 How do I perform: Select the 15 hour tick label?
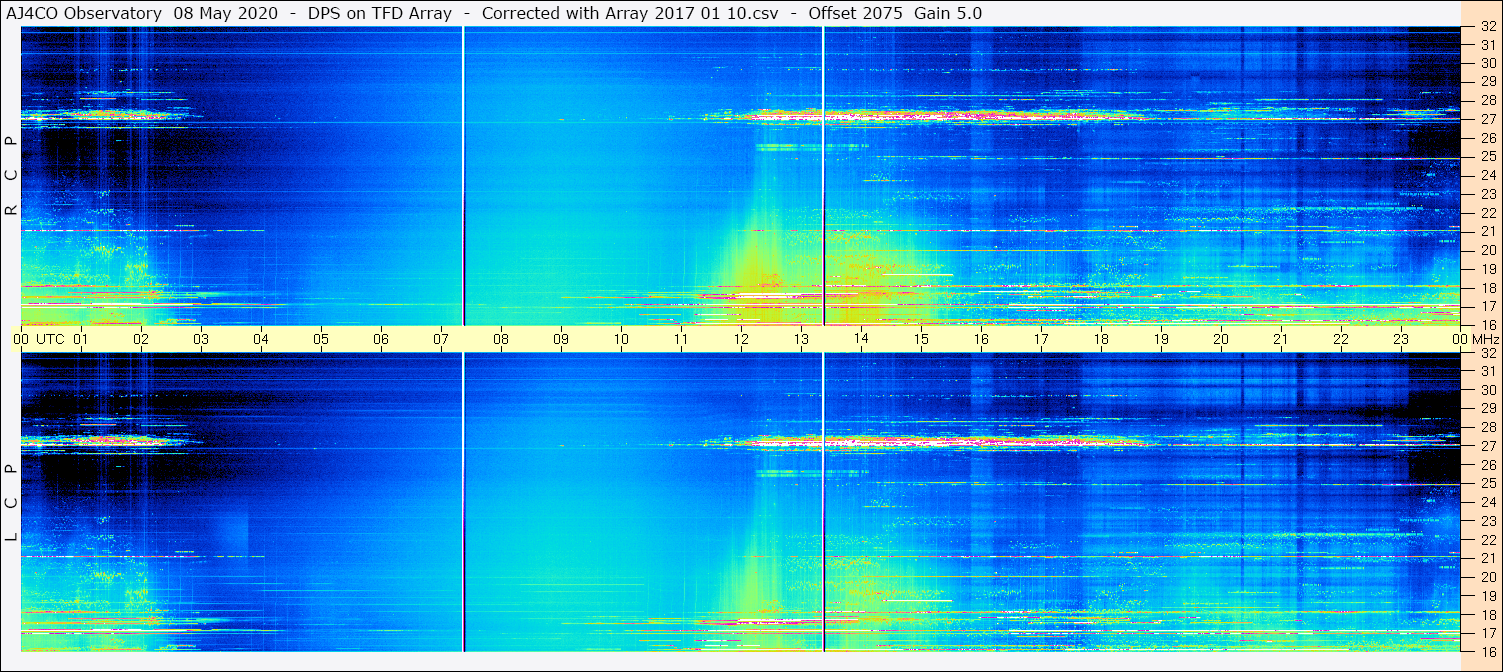921,339
